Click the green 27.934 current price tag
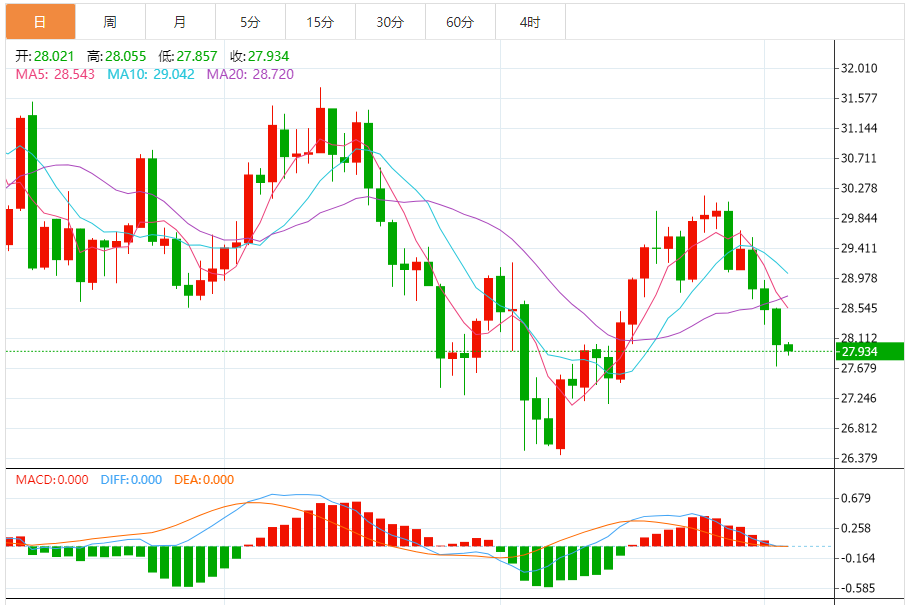911x605 pixels. (x=870, y=352)
